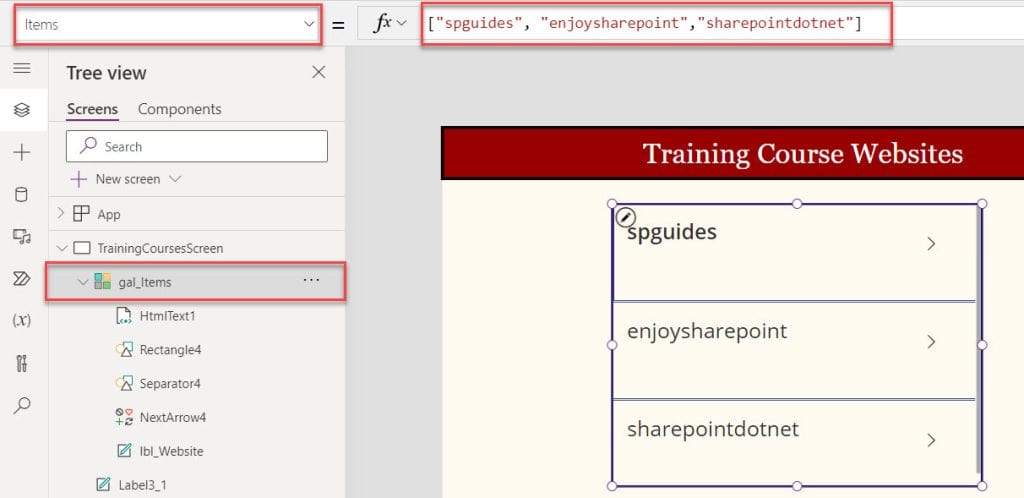This screenshot has width=1024, height=498.
Task: Select lbl_Website in the tree
Action: click(171, 451)
